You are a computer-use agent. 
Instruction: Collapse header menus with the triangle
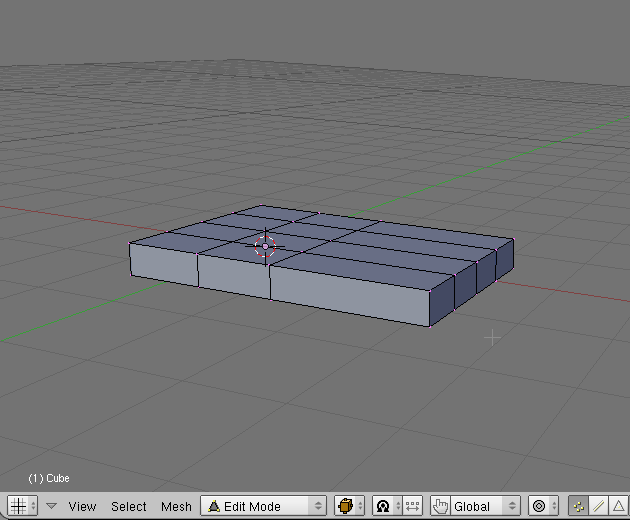[x=51, y=506]
